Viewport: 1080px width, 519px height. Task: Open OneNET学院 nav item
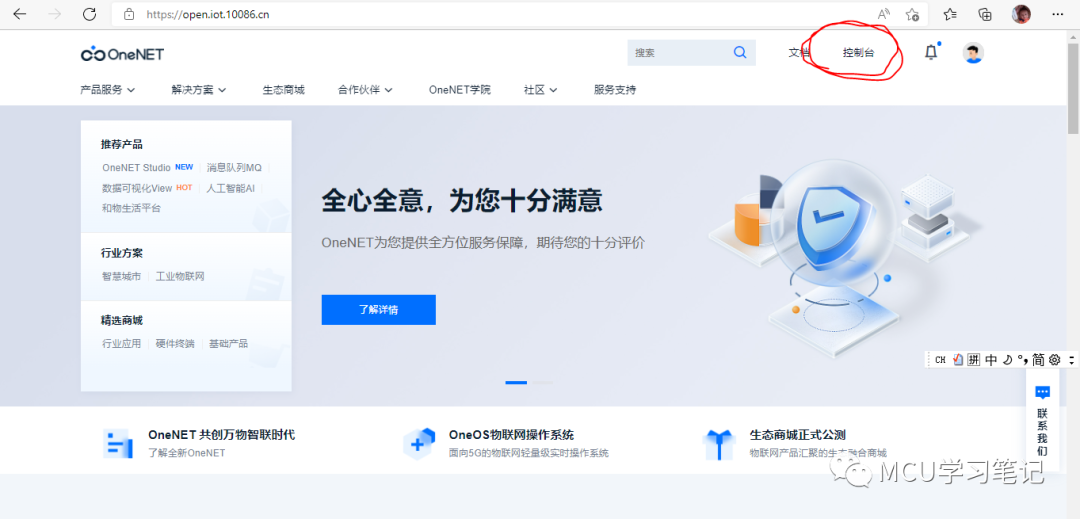coord(459,89)
